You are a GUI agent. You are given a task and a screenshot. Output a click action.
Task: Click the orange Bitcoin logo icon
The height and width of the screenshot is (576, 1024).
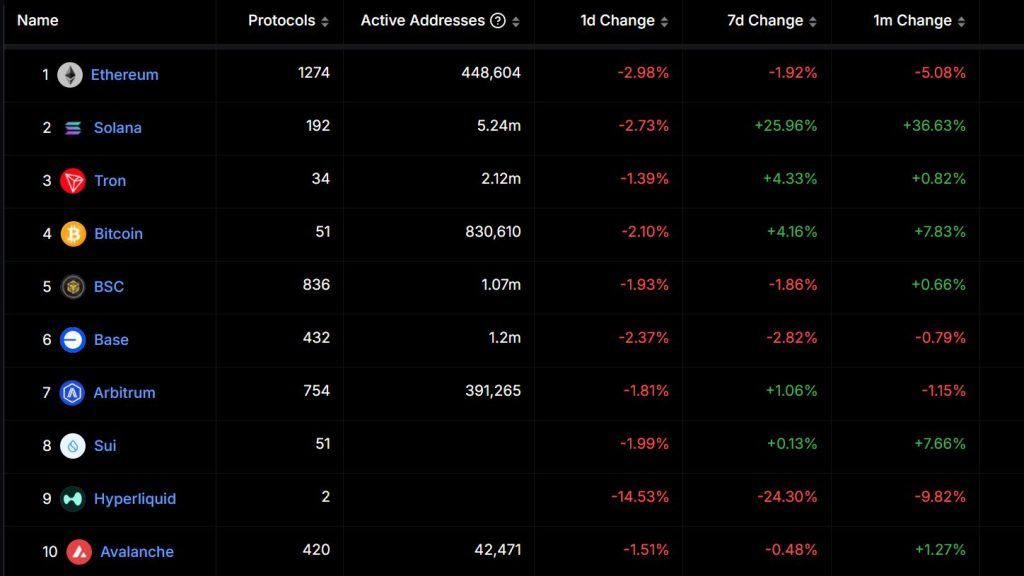pyautogui.click(x=73, y=234)
